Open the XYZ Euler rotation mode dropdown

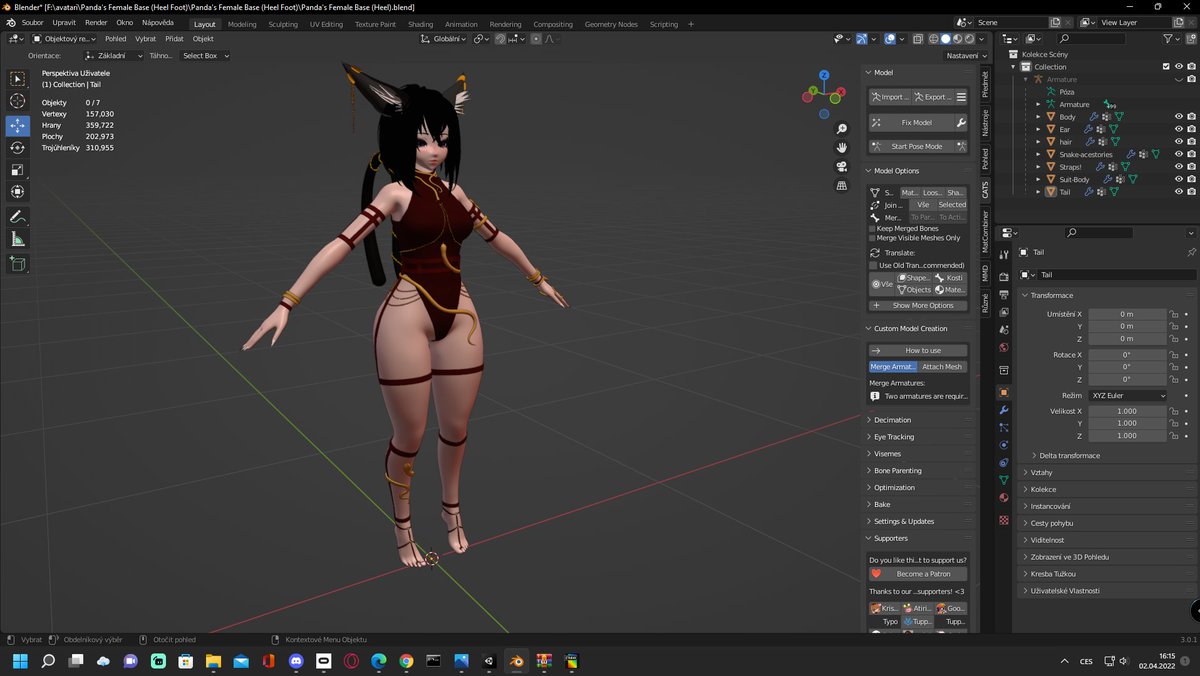pos(1128,395)
